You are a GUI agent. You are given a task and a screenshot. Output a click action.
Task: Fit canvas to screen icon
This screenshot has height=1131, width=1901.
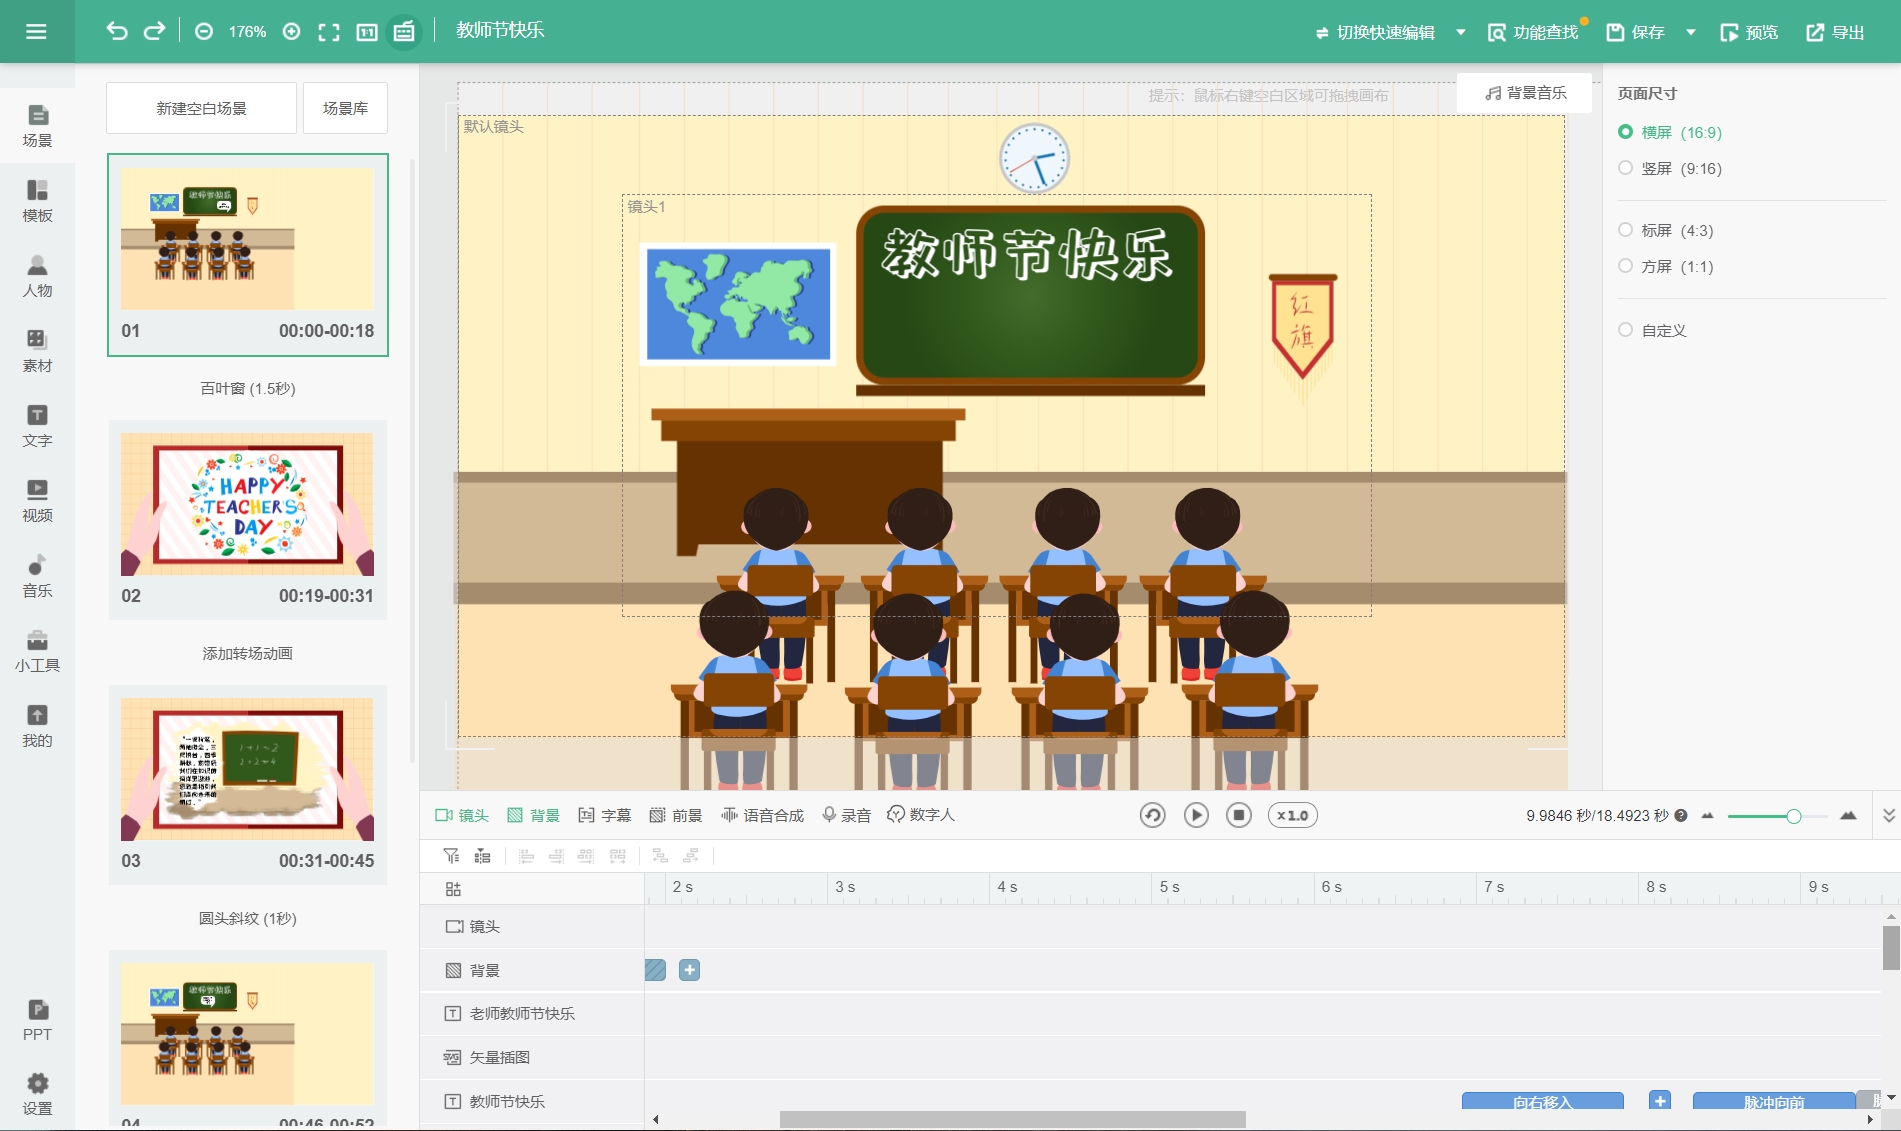tap(329, 32)
